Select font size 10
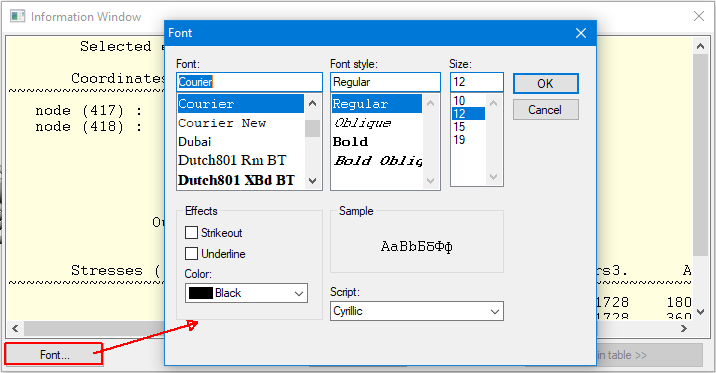The image size is (716, 373). [468, 100]
